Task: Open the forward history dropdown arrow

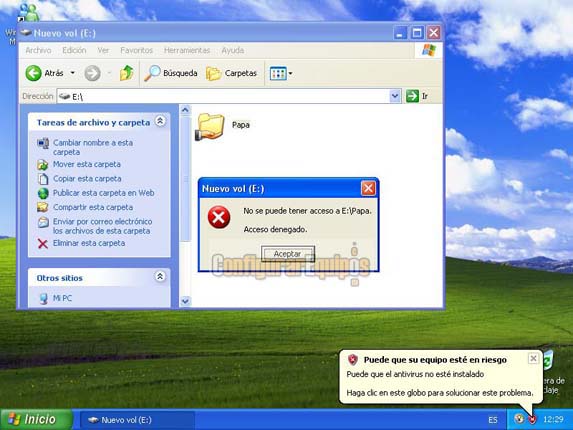Action: point(109,73)
